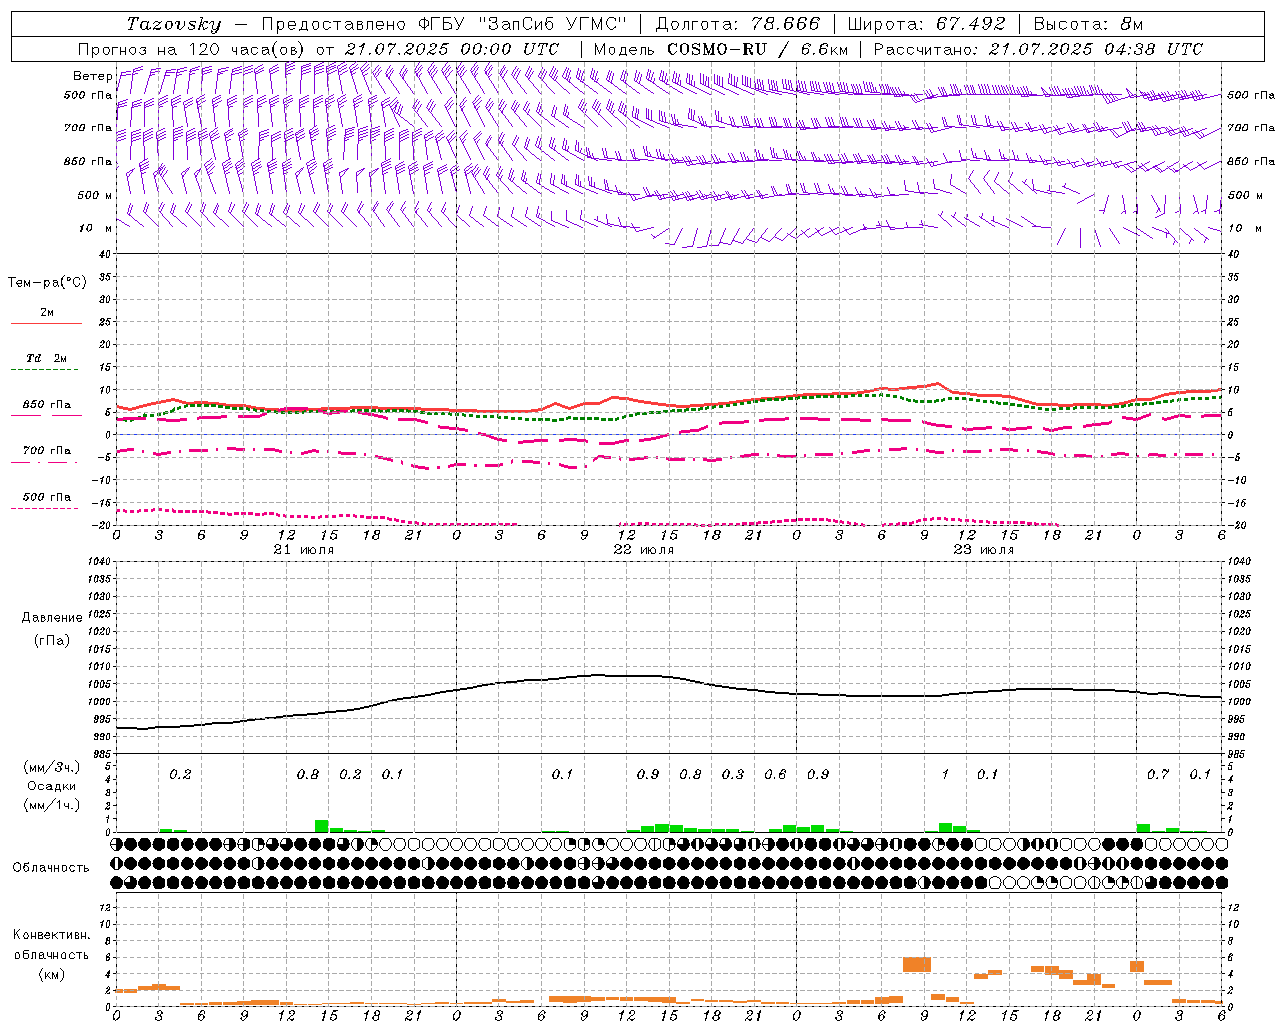
Task: Click the Осадки label
Action: pyautogui.click(x=52, y=786)
